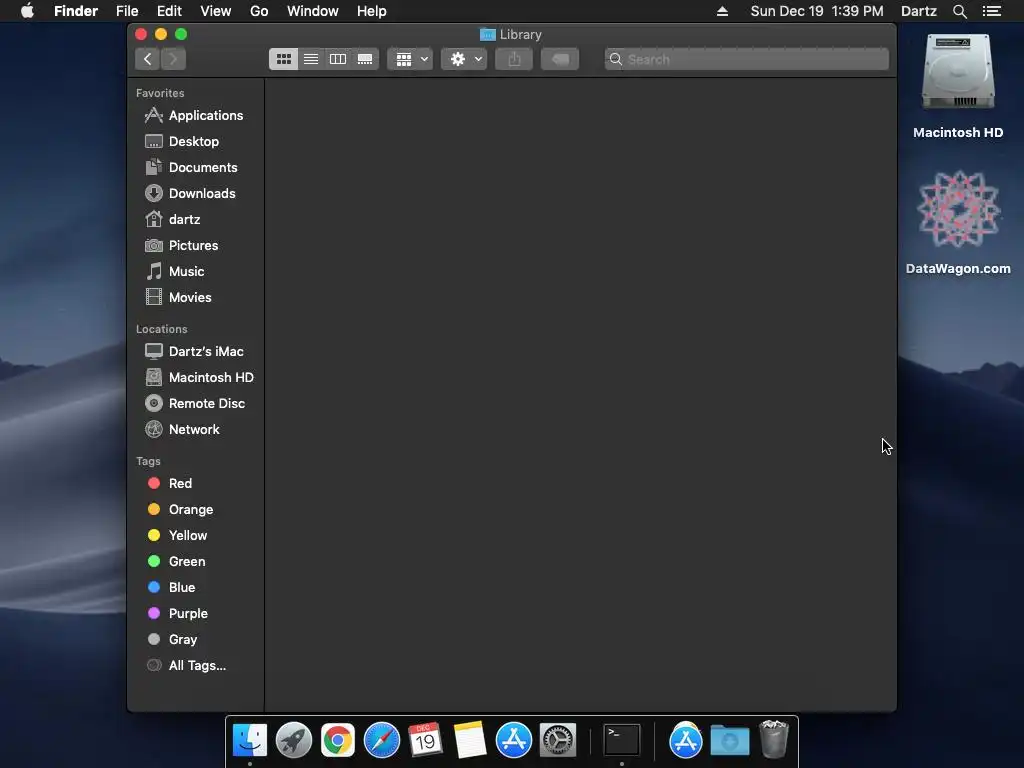Go forward with the right chevron
The height and width of the screenshot is (768, 1024).
[x=173, y=59]
